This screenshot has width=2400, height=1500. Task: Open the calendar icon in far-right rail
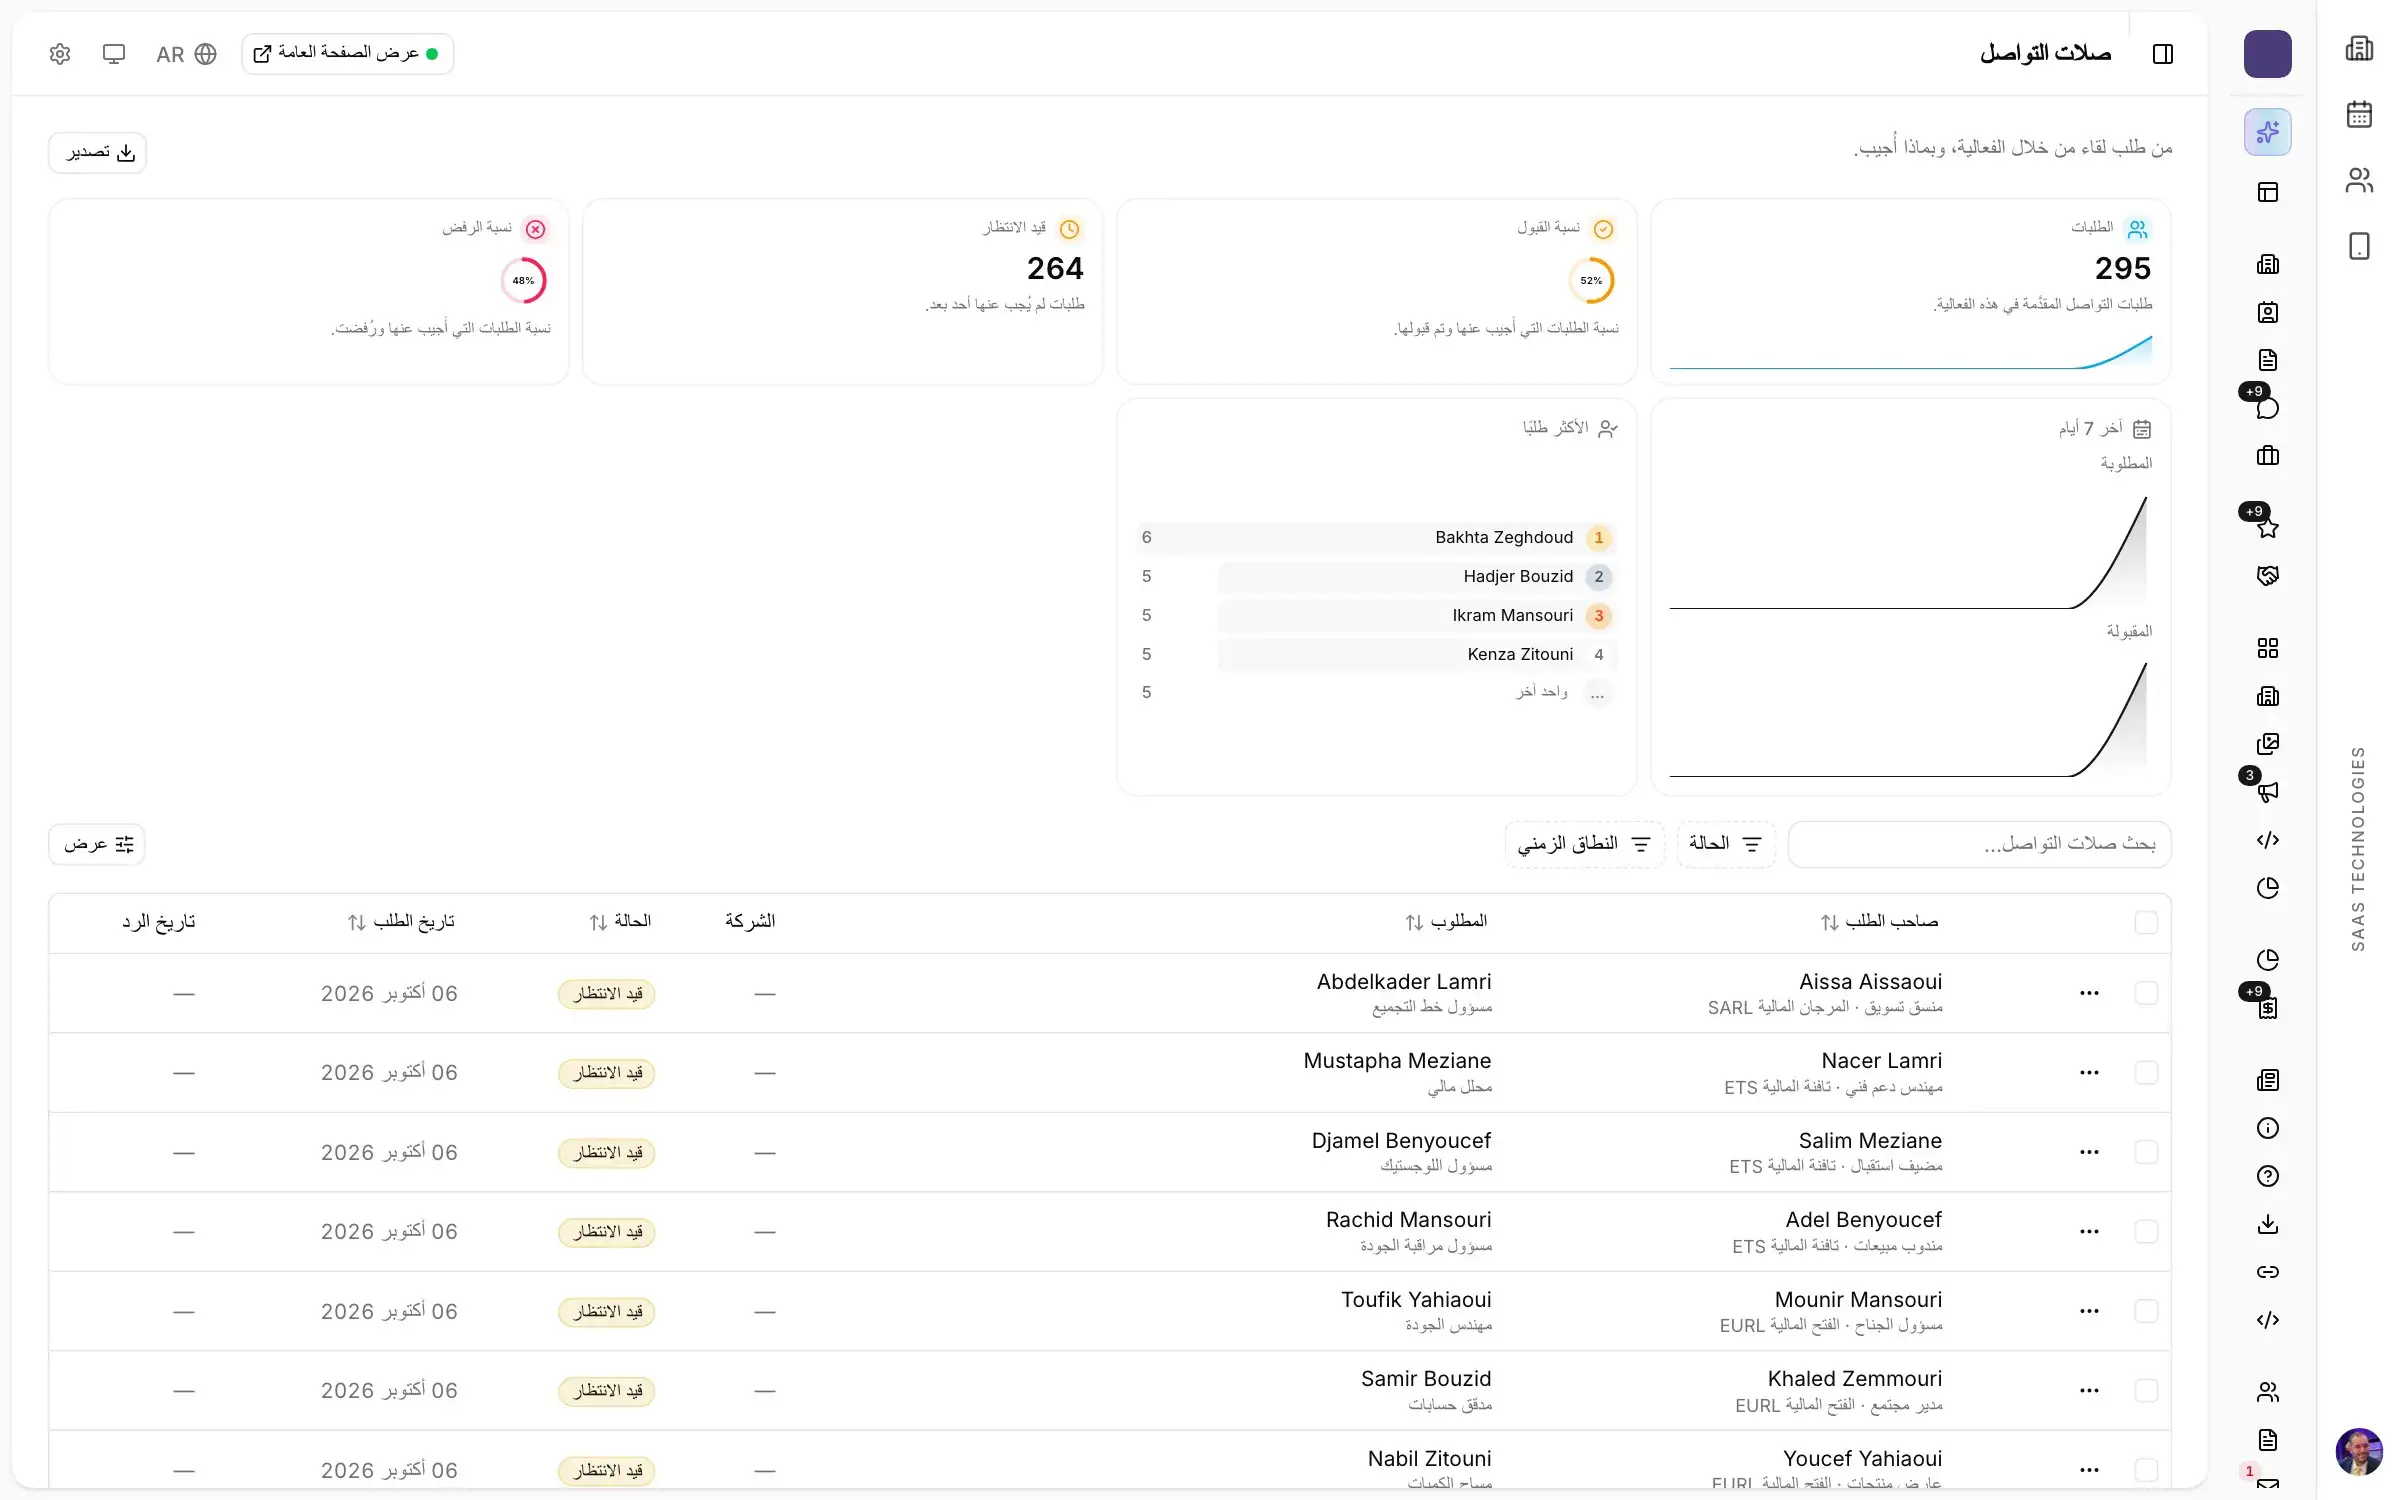[2359, 114]
